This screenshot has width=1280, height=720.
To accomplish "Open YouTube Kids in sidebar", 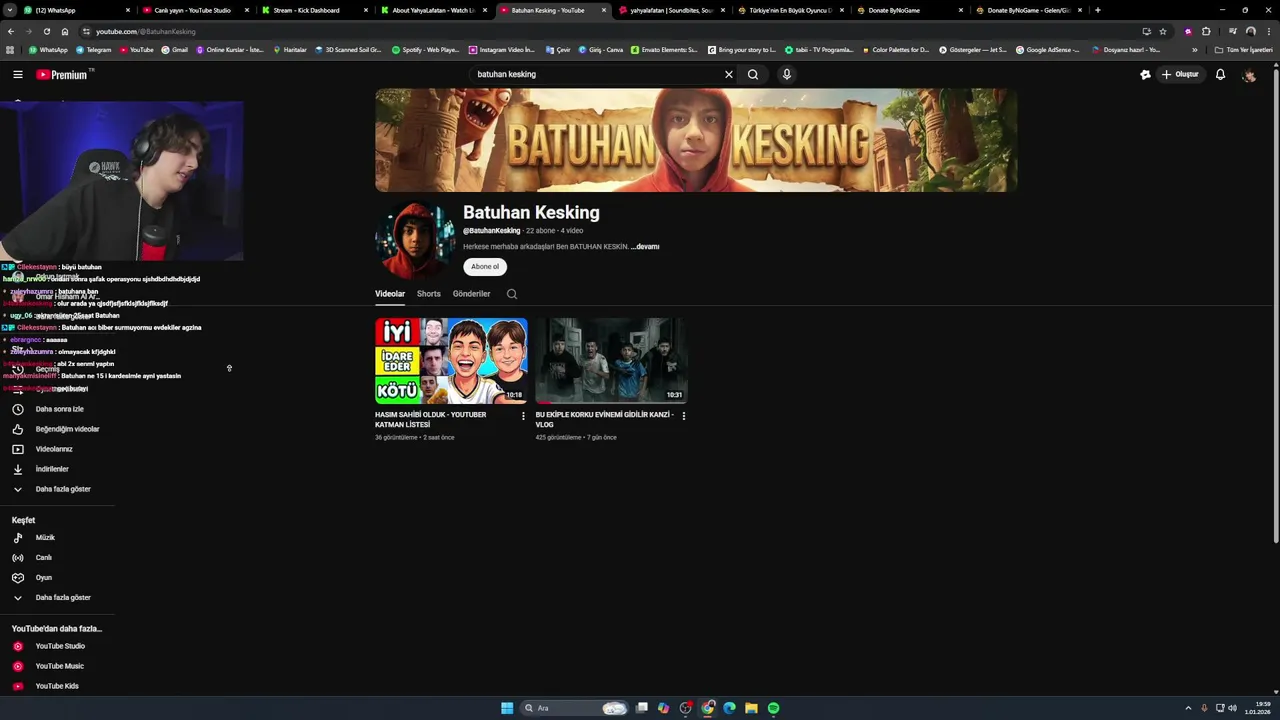I will tap(58, 686).
